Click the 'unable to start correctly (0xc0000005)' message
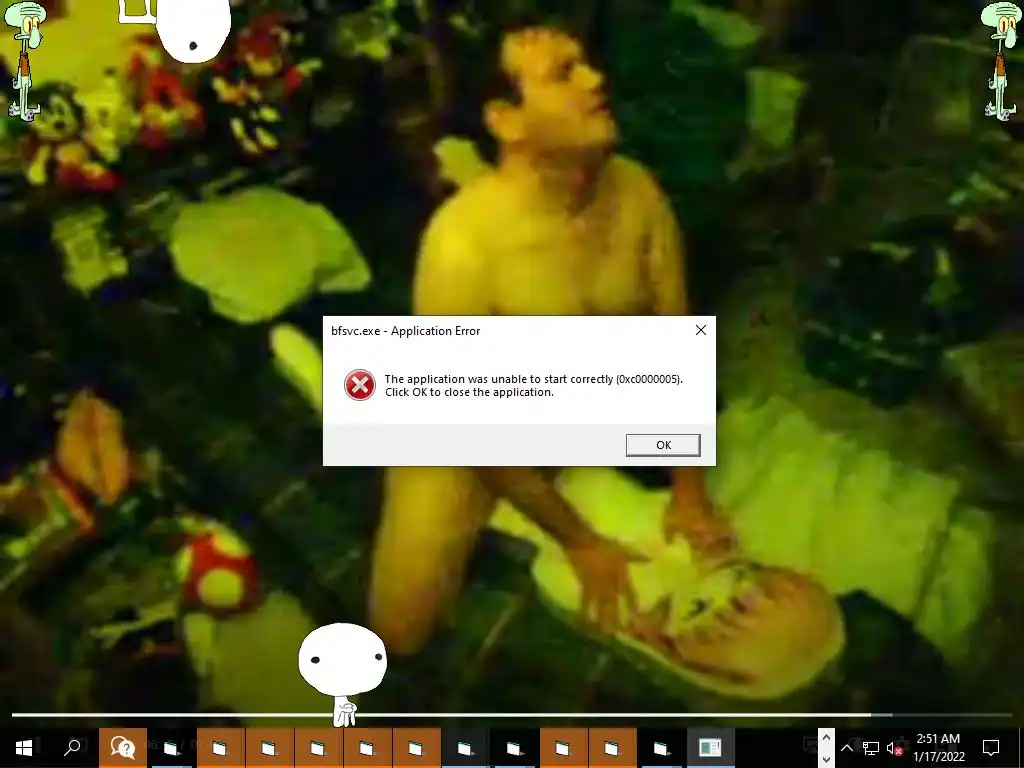1024x768 pixels. (534, 379)
